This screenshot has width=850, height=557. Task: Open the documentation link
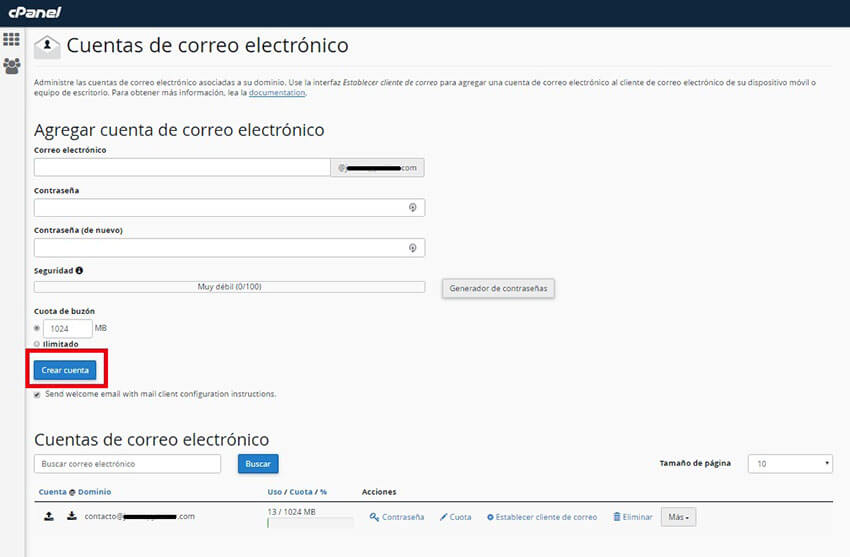277,93
